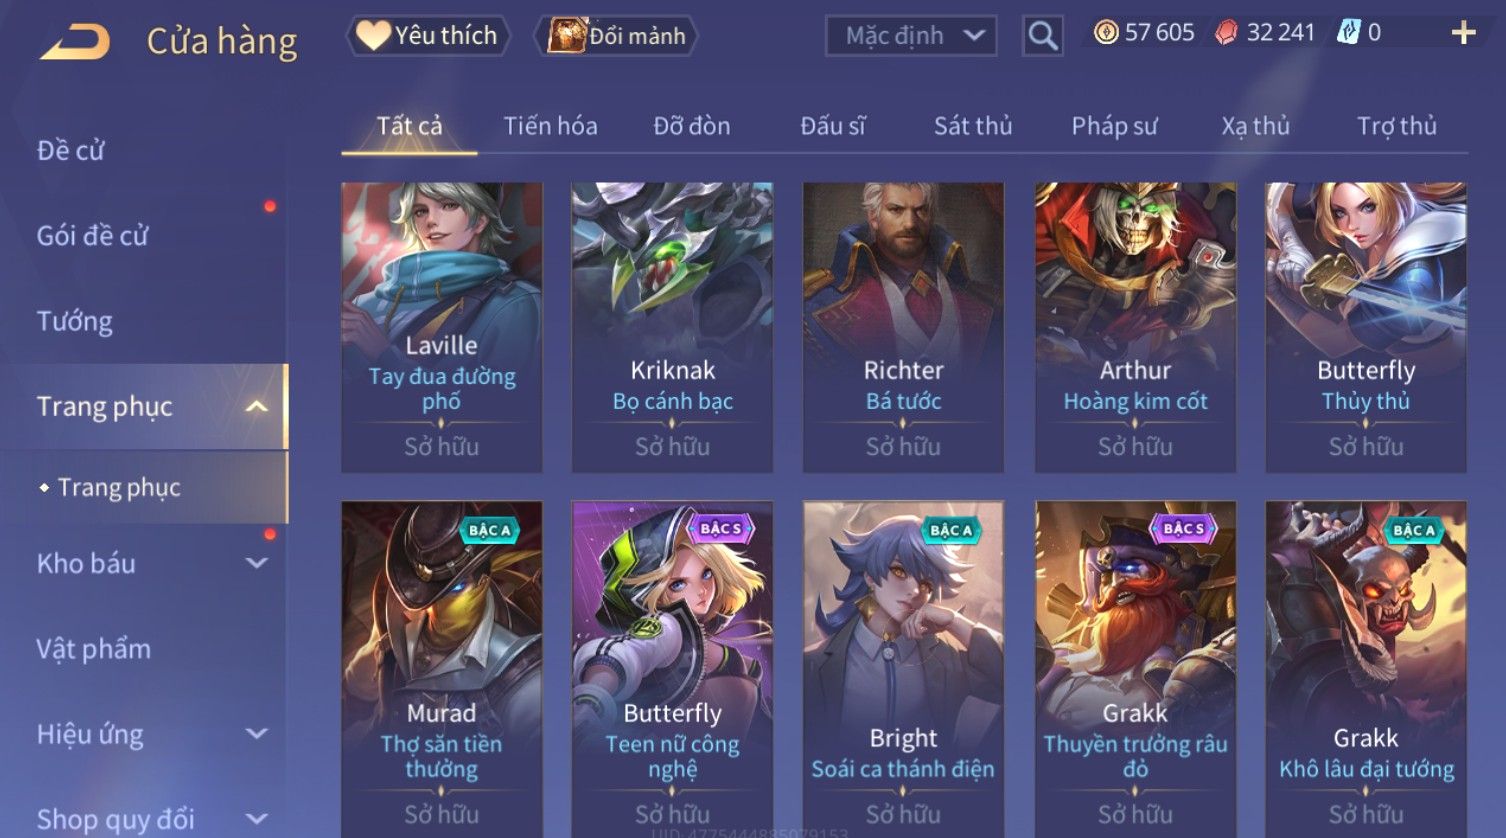
Task: Select Bright Soái ca thánh điện skin
Action: click(x=903, y=668)
